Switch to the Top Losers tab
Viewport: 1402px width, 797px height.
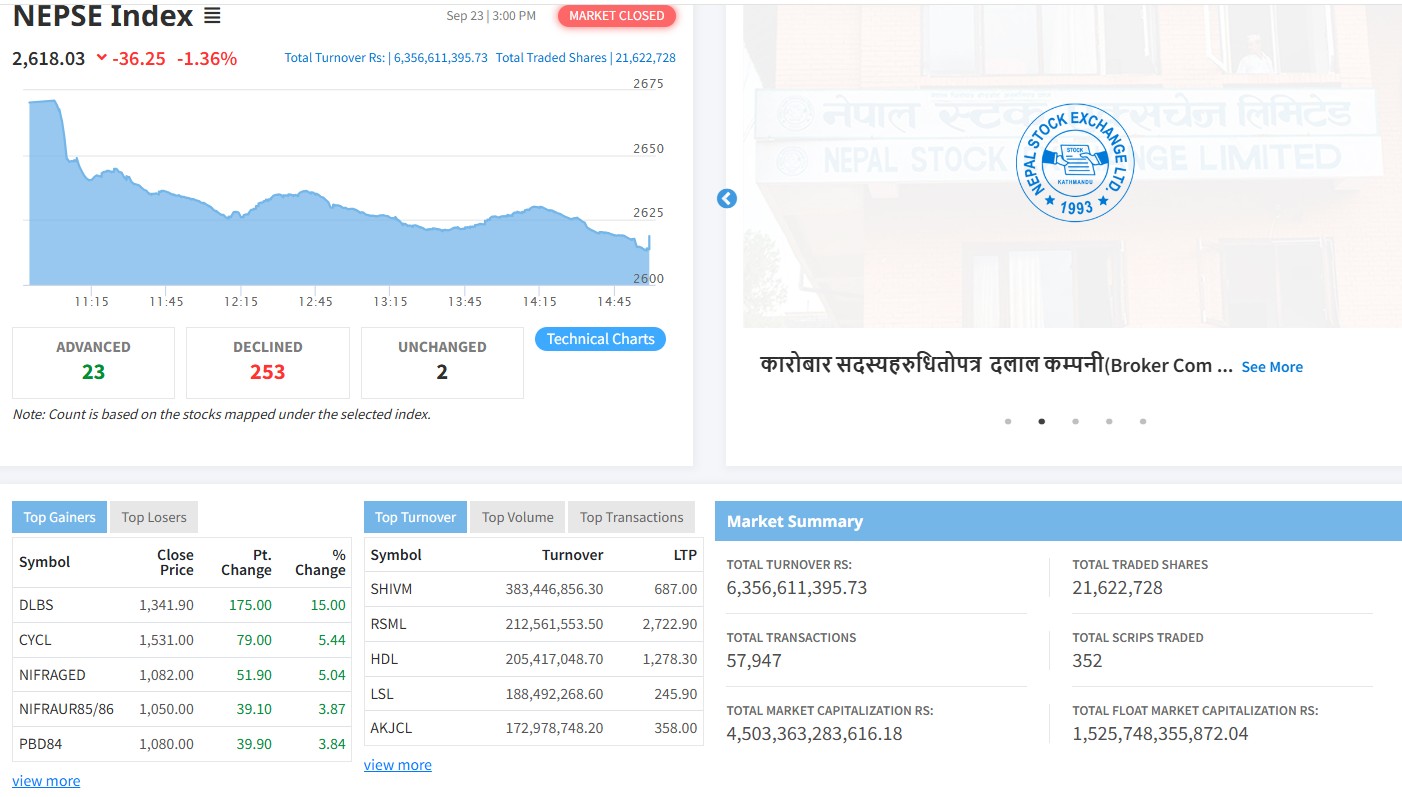point(154,517)
